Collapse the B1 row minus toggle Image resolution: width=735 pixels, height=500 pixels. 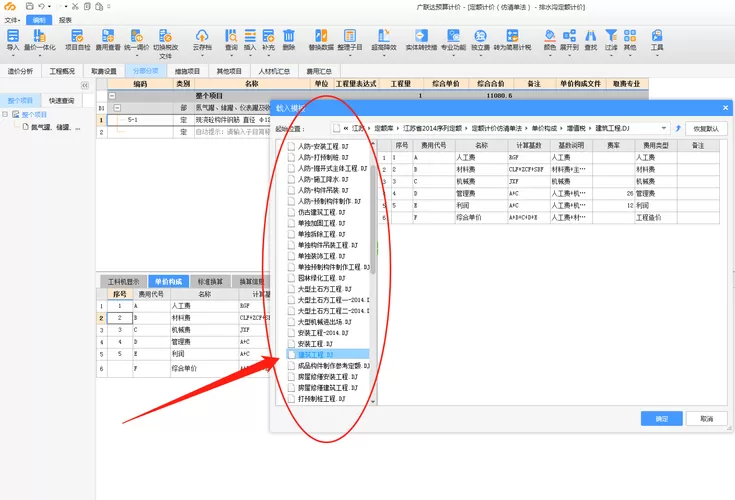[117, 108]
